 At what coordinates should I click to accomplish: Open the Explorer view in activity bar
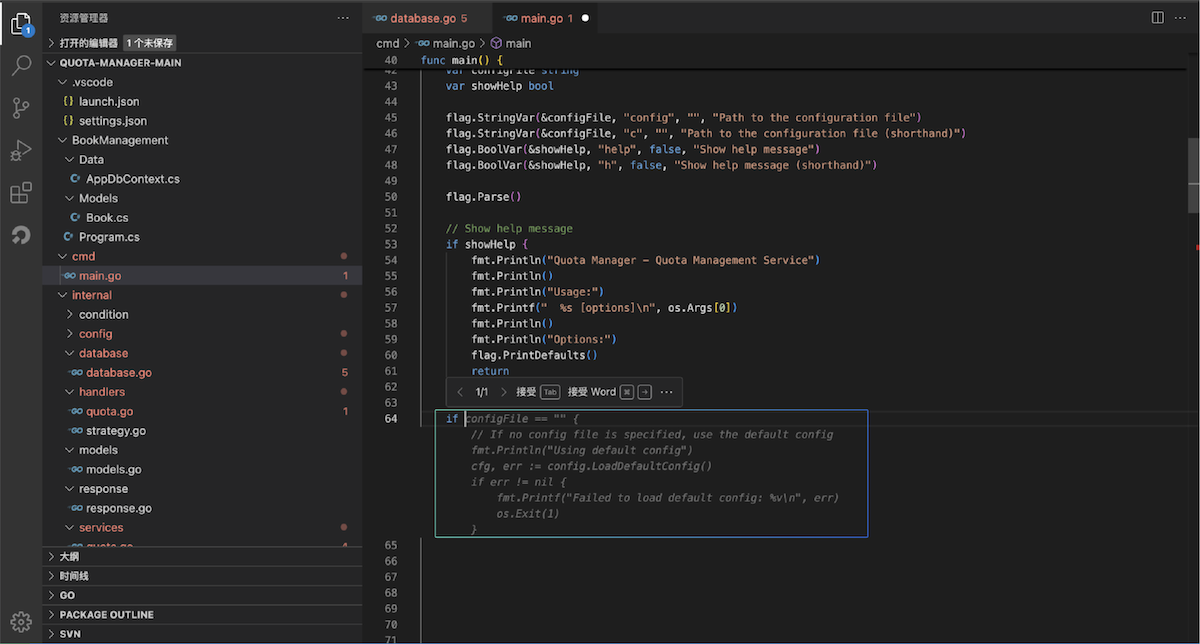coord(21,24)
